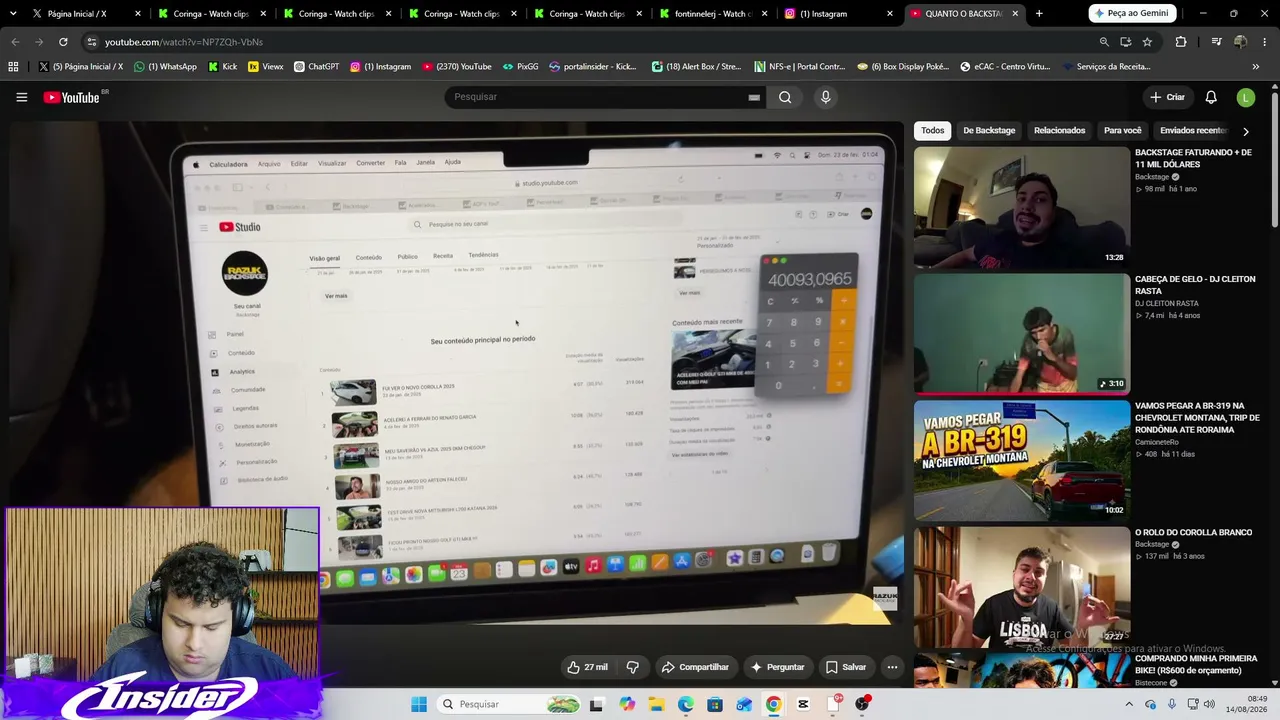
Task: Open COMPRANDO MINHA PRIMEIRA BIKE video title
Action: click(x=1196, y=665)
